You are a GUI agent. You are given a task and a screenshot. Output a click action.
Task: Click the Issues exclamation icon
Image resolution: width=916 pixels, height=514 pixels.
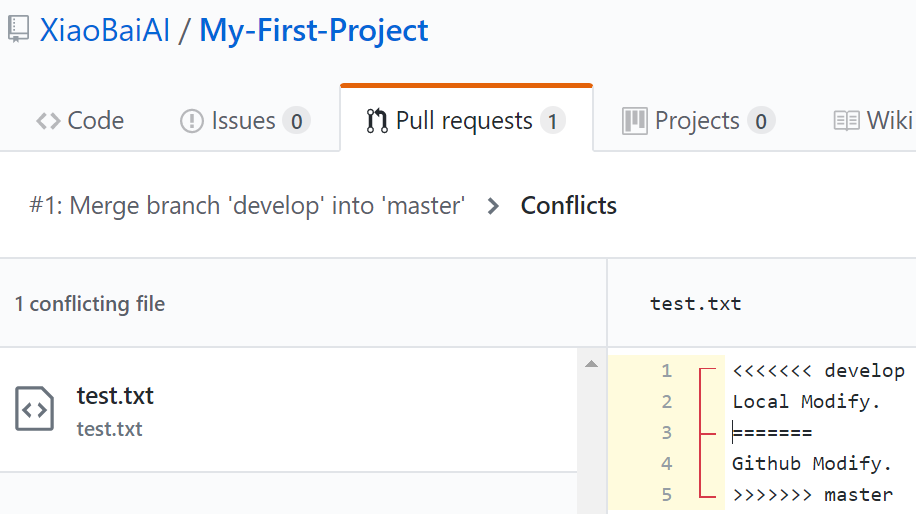191,121
